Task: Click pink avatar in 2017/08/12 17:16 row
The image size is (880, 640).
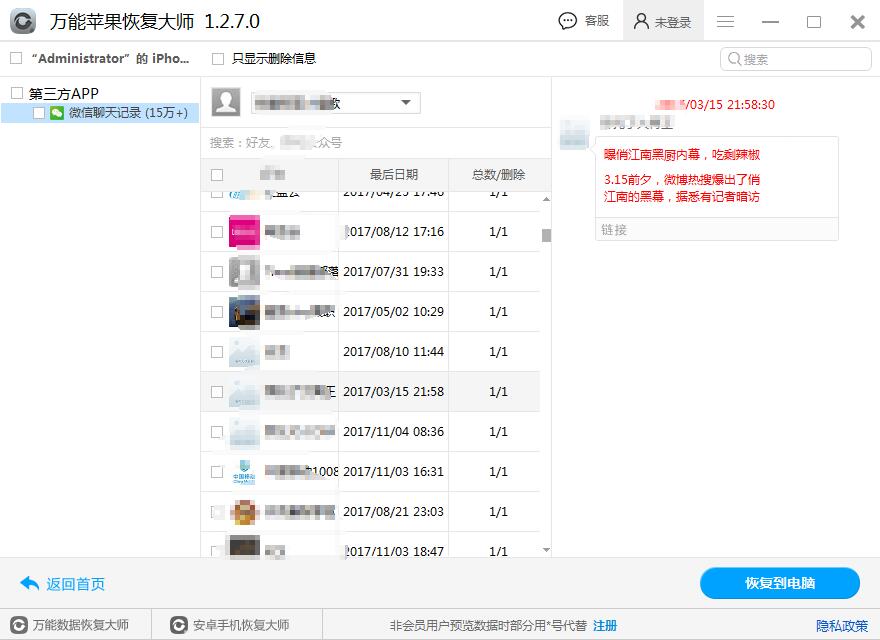Action: point(244,231)
